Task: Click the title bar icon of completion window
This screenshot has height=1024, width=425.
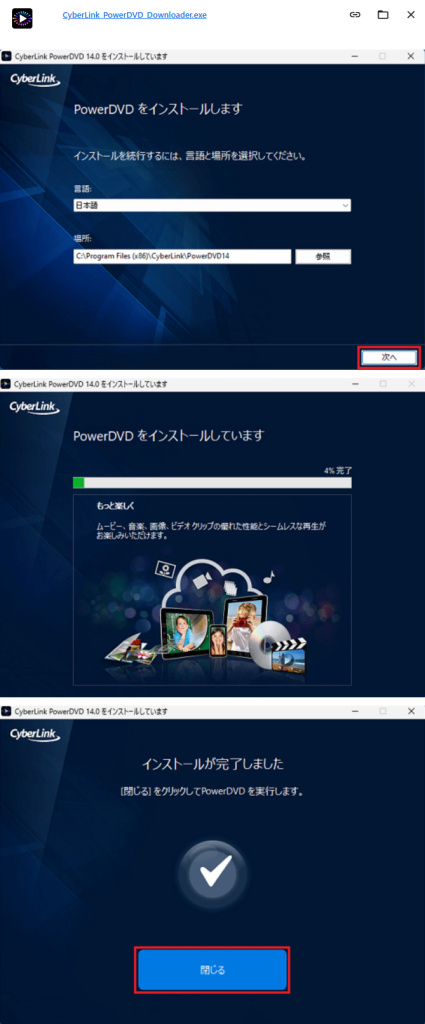Action: click(7, 711)
